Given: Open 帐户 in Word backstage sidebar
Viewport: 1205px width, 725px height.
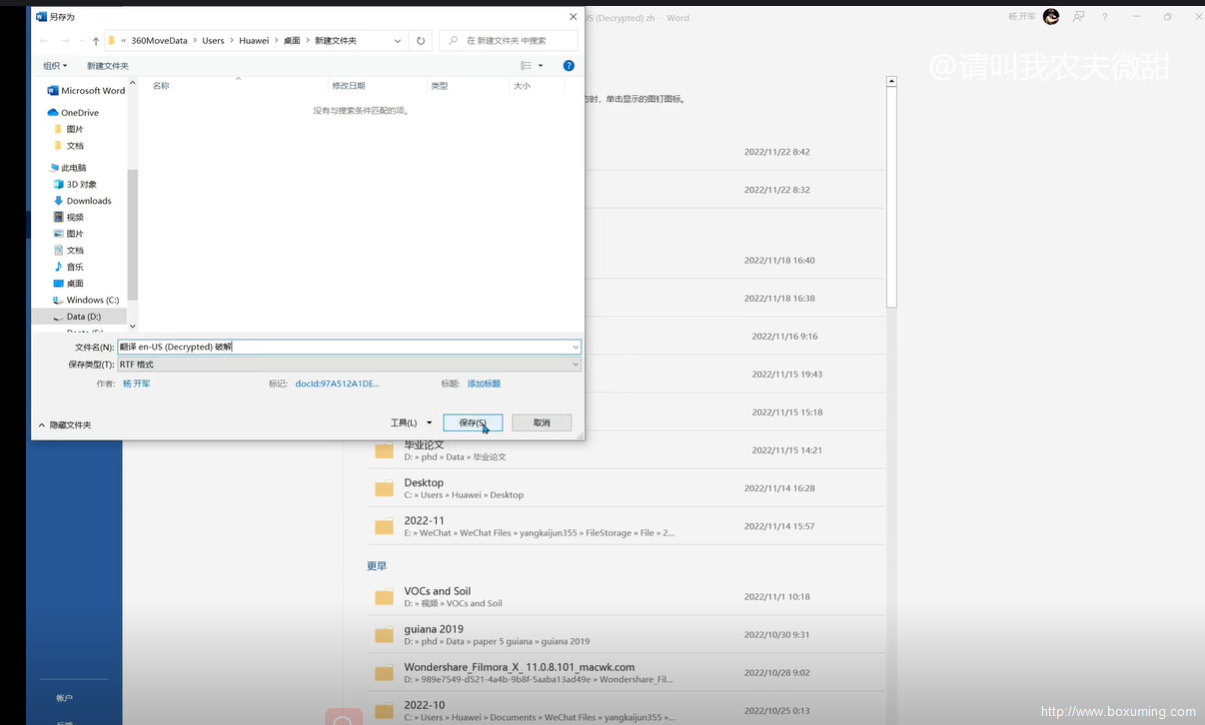Looking at the screenshot, I should [65, 698].
